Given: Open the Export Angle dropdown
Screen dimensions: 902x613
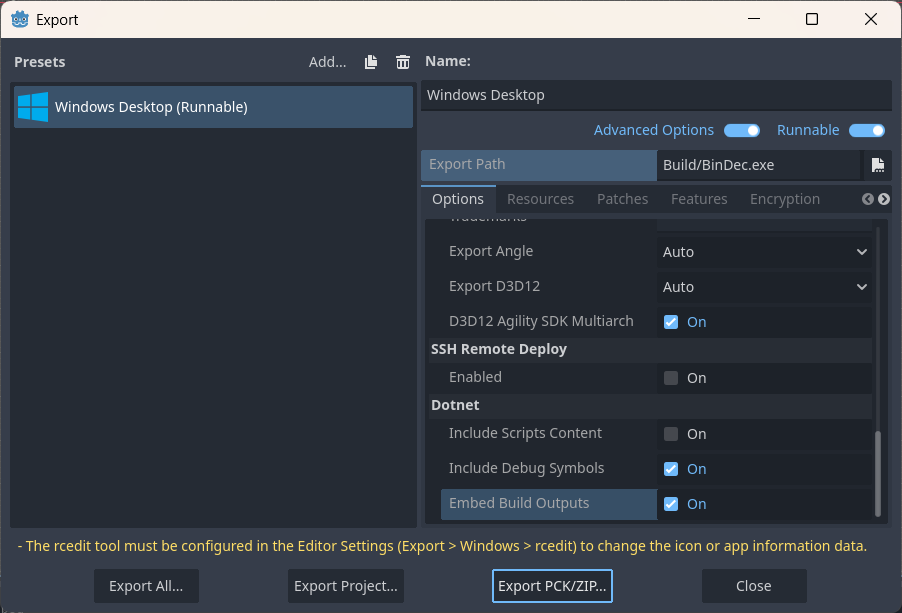Looking at the screenshot, I should click(764, 252).
